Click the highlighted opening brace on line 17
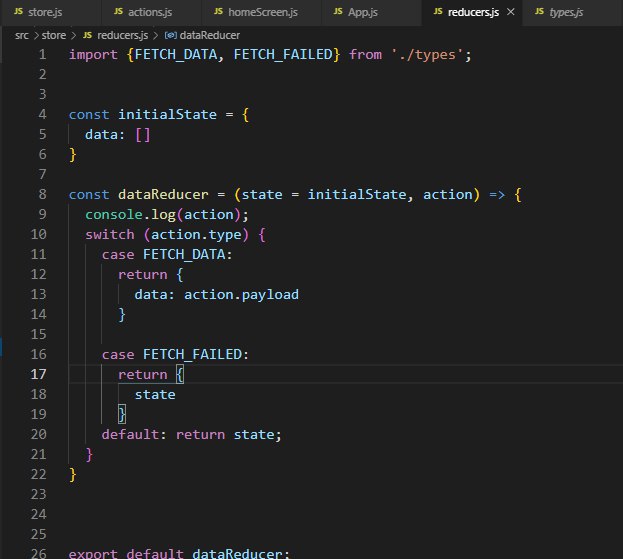 click(180, 374)
